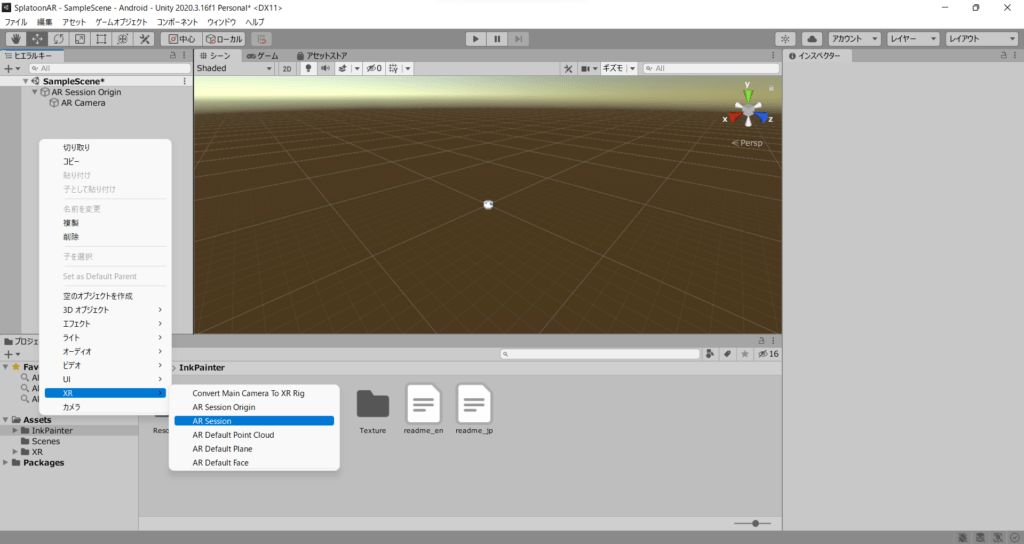Lock the Inspector panel

[x=1003, y=56]
